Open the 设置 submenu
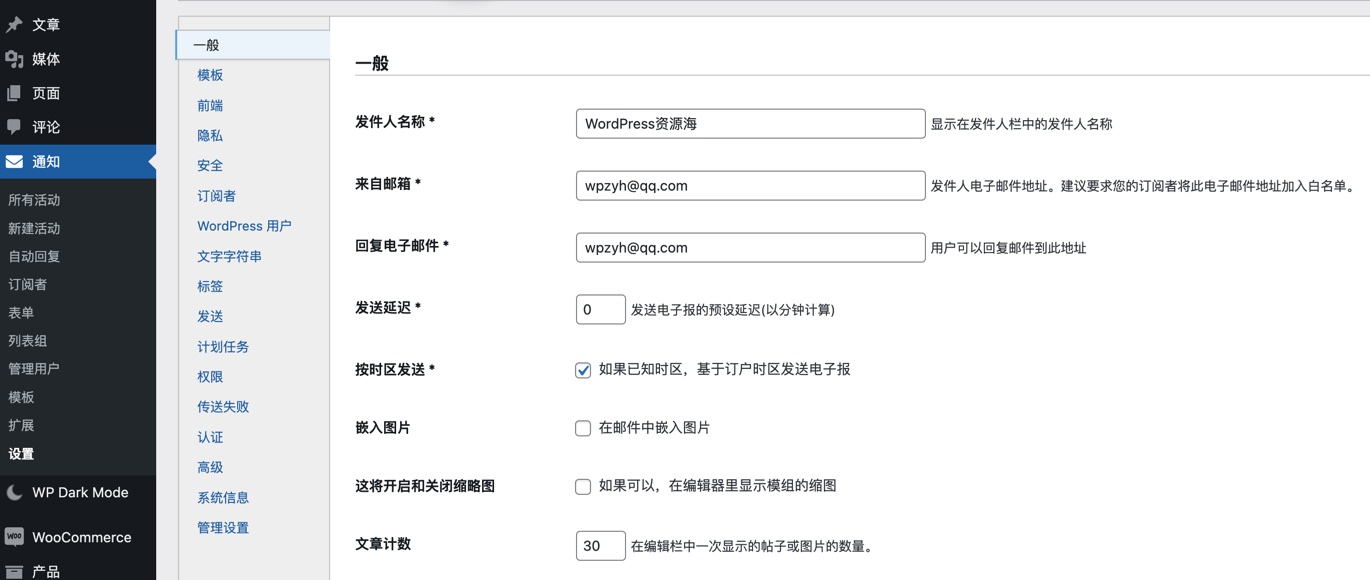This screenshot has height=580, width=1370. click(21, 453)
